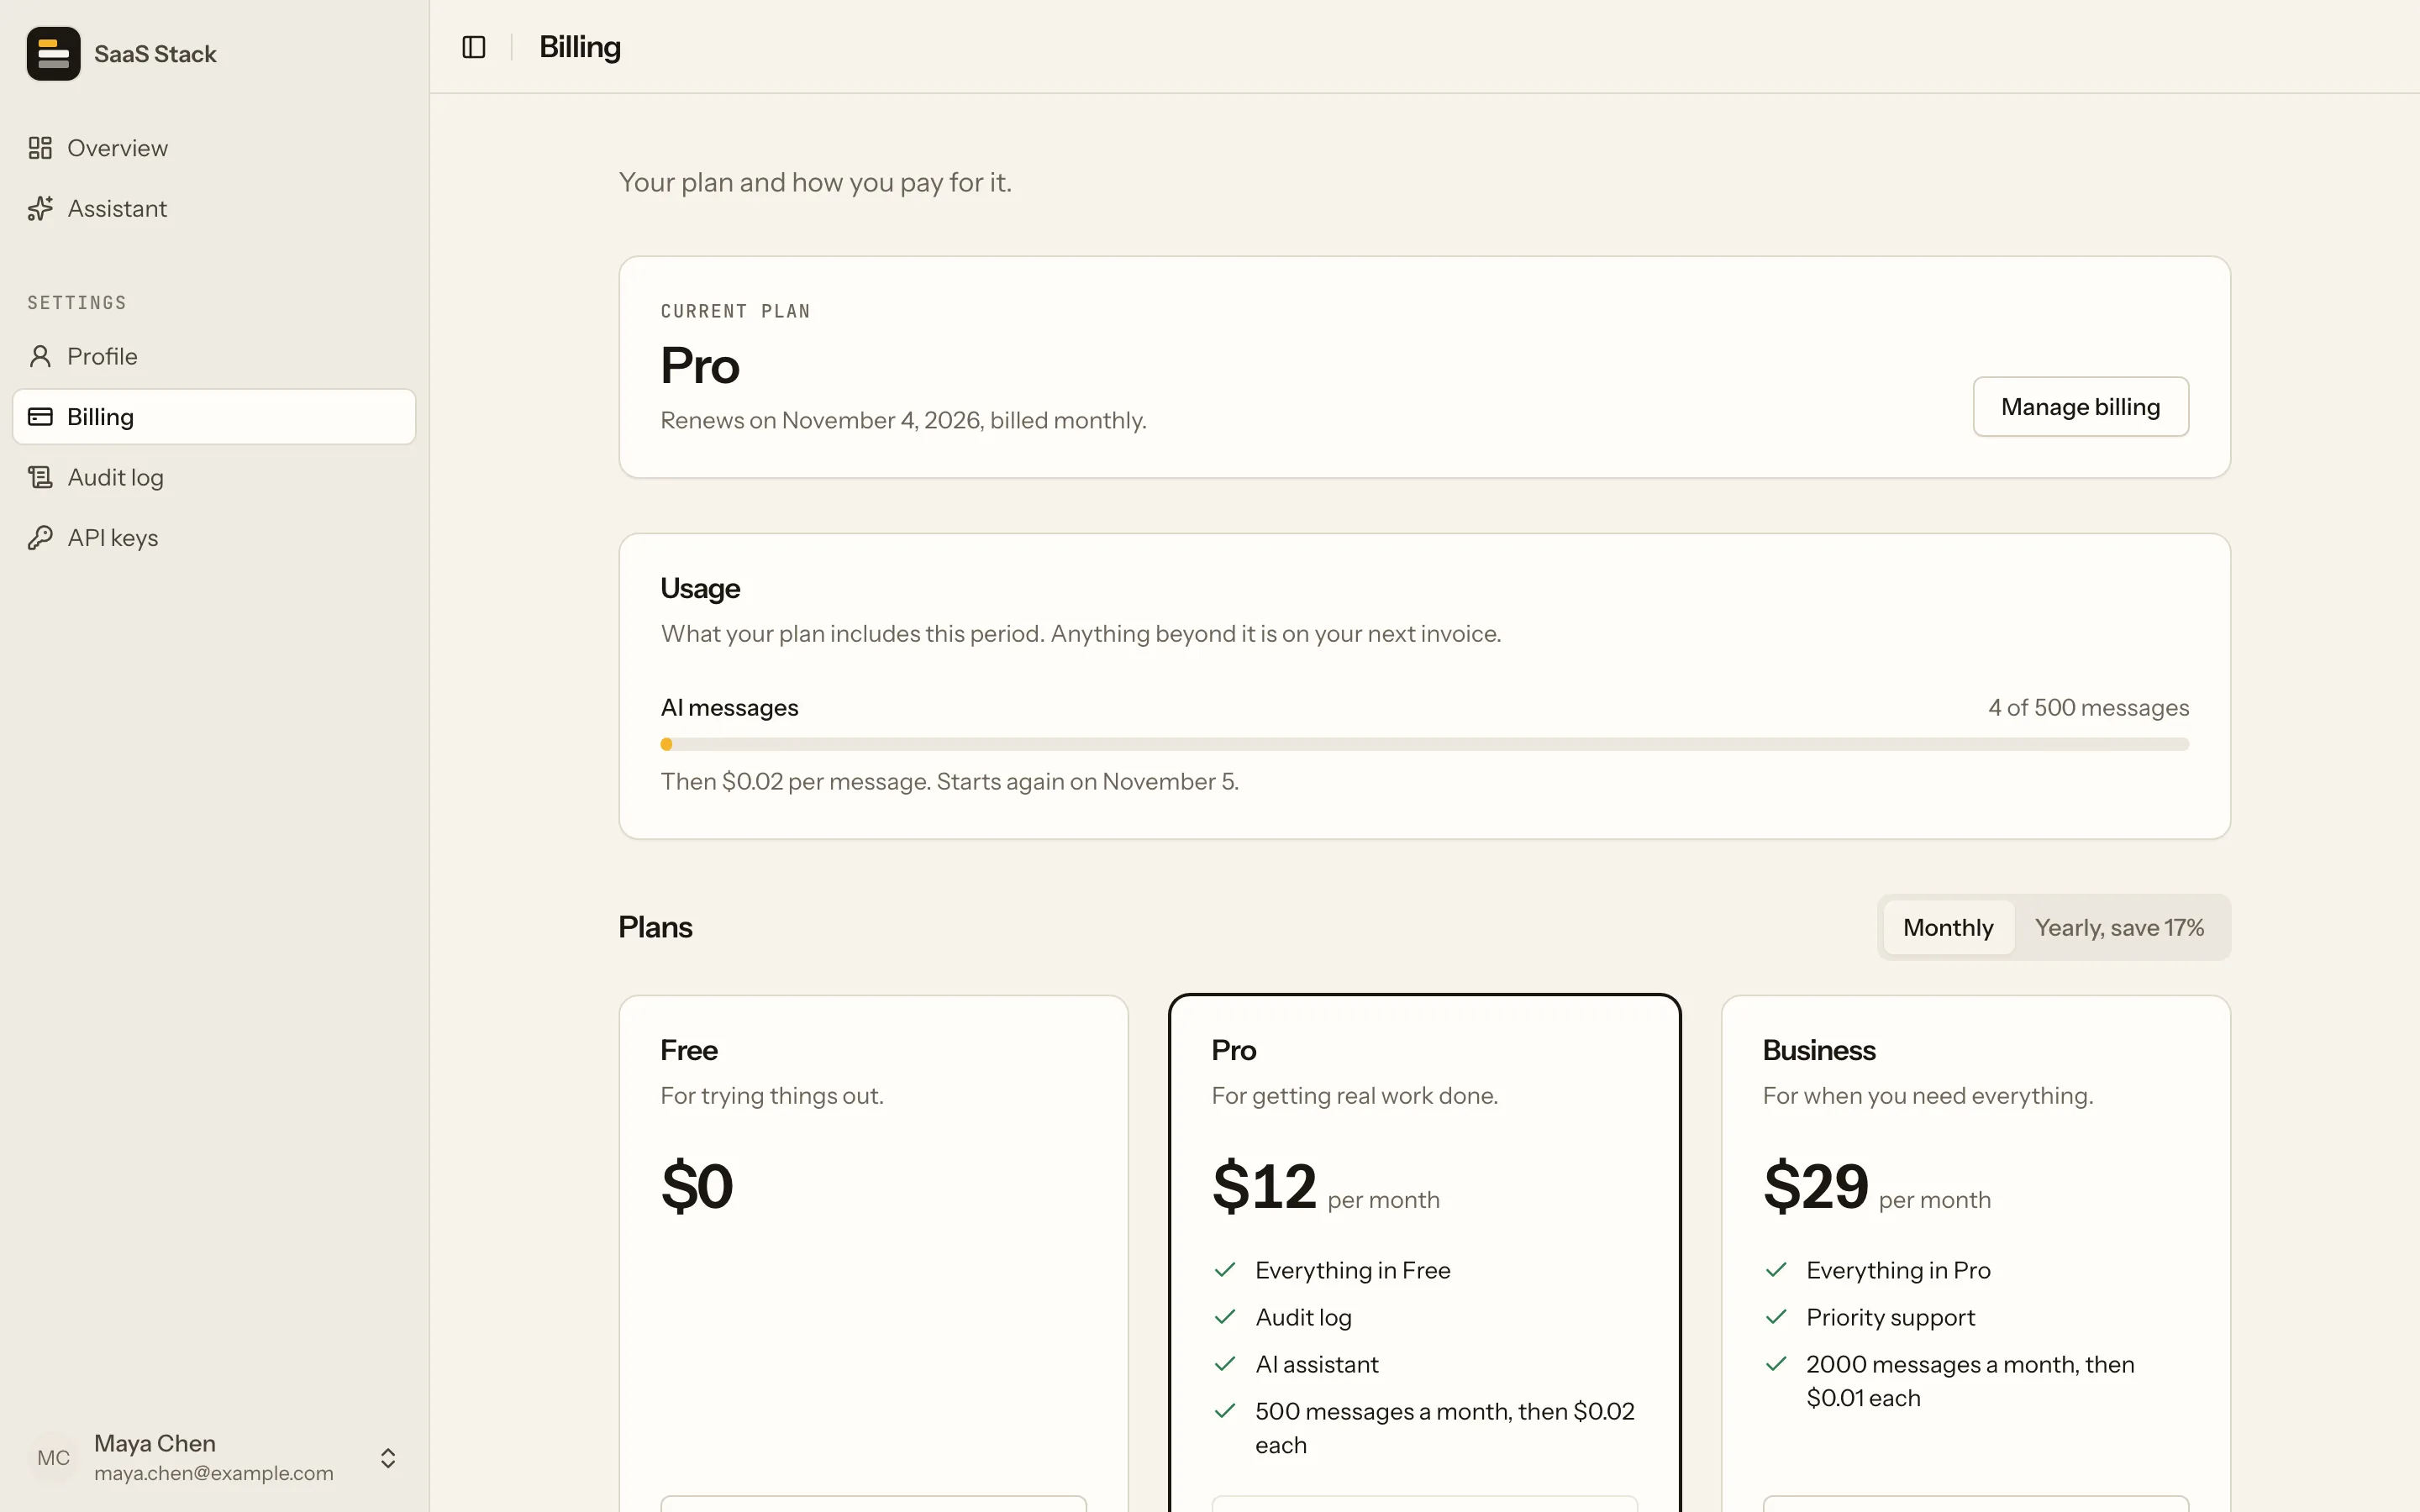Click the Billing credit card icon
Viewport: 2420px width, 1512px height.
40,417
